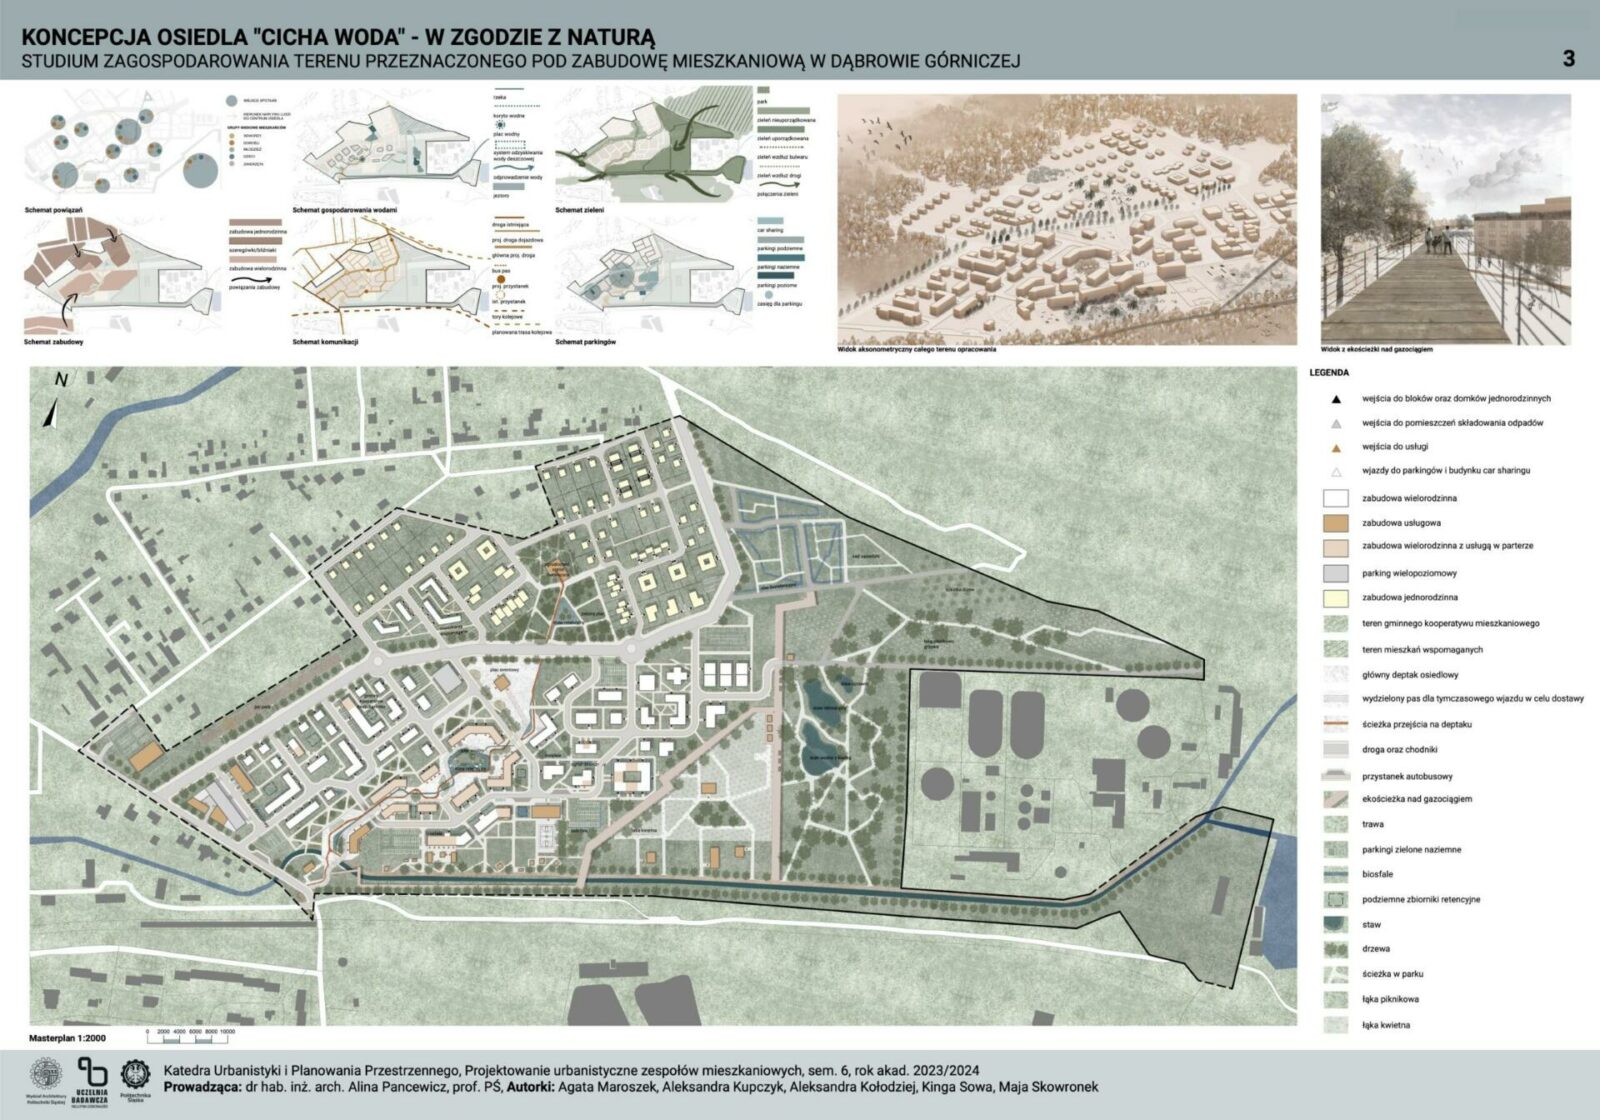Viewport: 1600px width, 1120px height.
Task: Click the 'Schemat zabudowy' caption
Action: click(x=53, y=342)
